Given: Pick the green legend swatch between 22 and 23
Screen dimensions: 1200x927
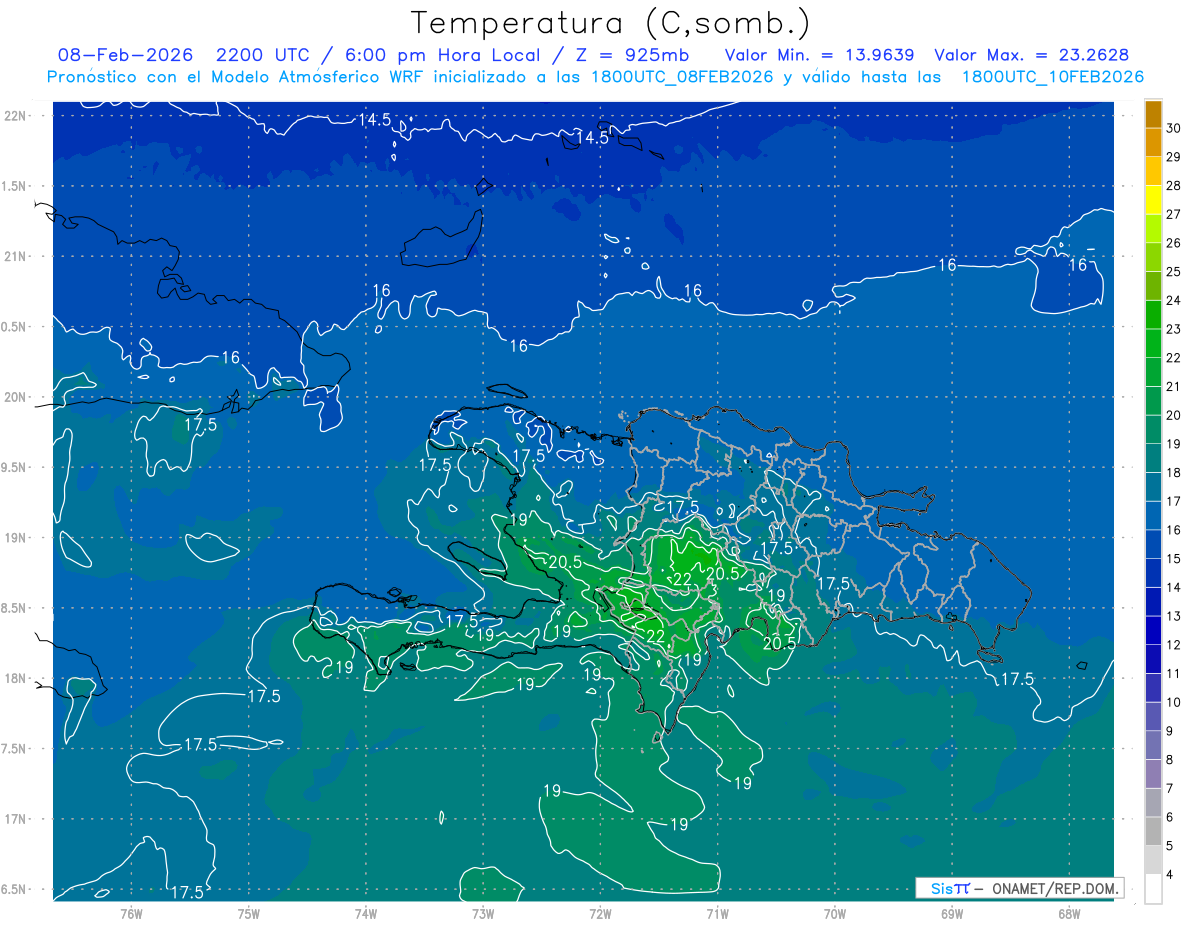Looking at the screenshot, I should coord(1153,343).
